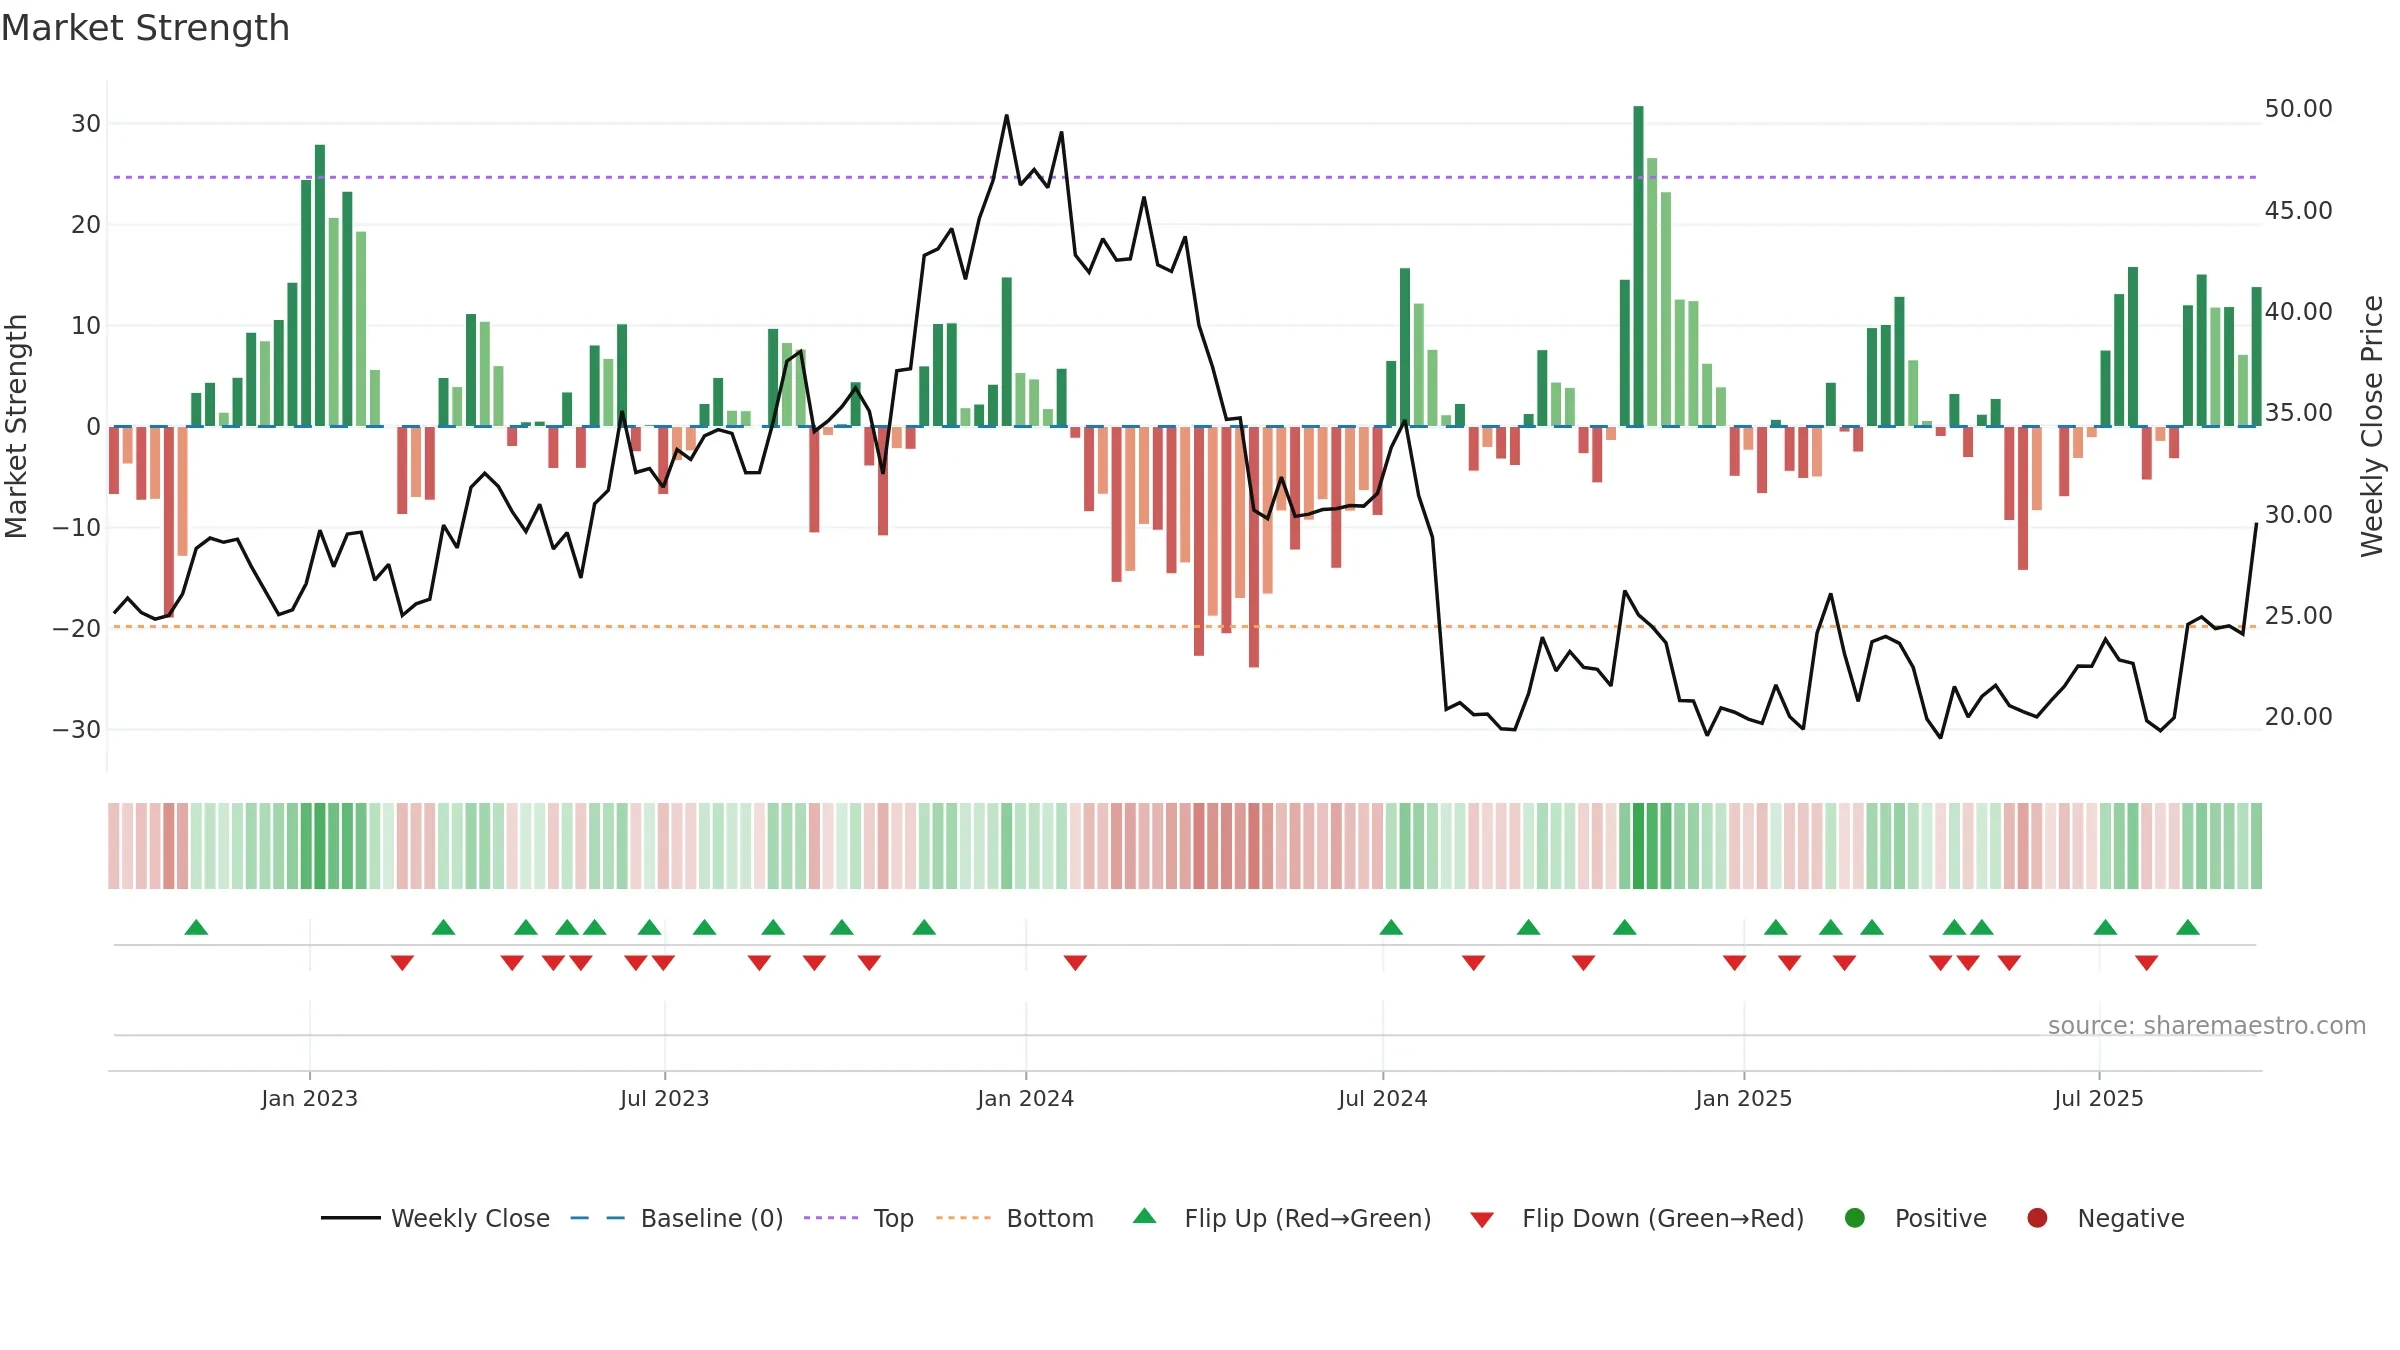
Task: Click the Market Strength chart title
Action: (x=145, y=28)
